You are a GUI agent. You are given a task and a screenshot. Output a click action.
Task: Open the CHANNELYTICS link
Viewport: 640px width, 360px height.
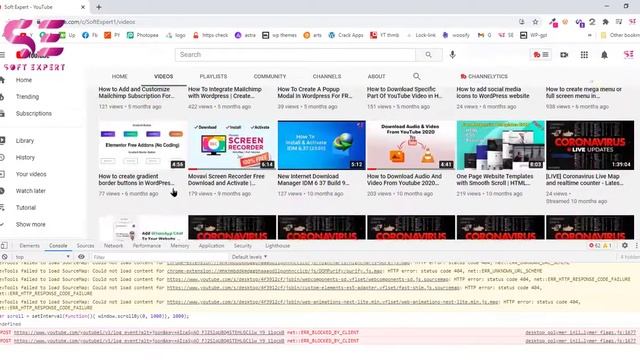484,76
